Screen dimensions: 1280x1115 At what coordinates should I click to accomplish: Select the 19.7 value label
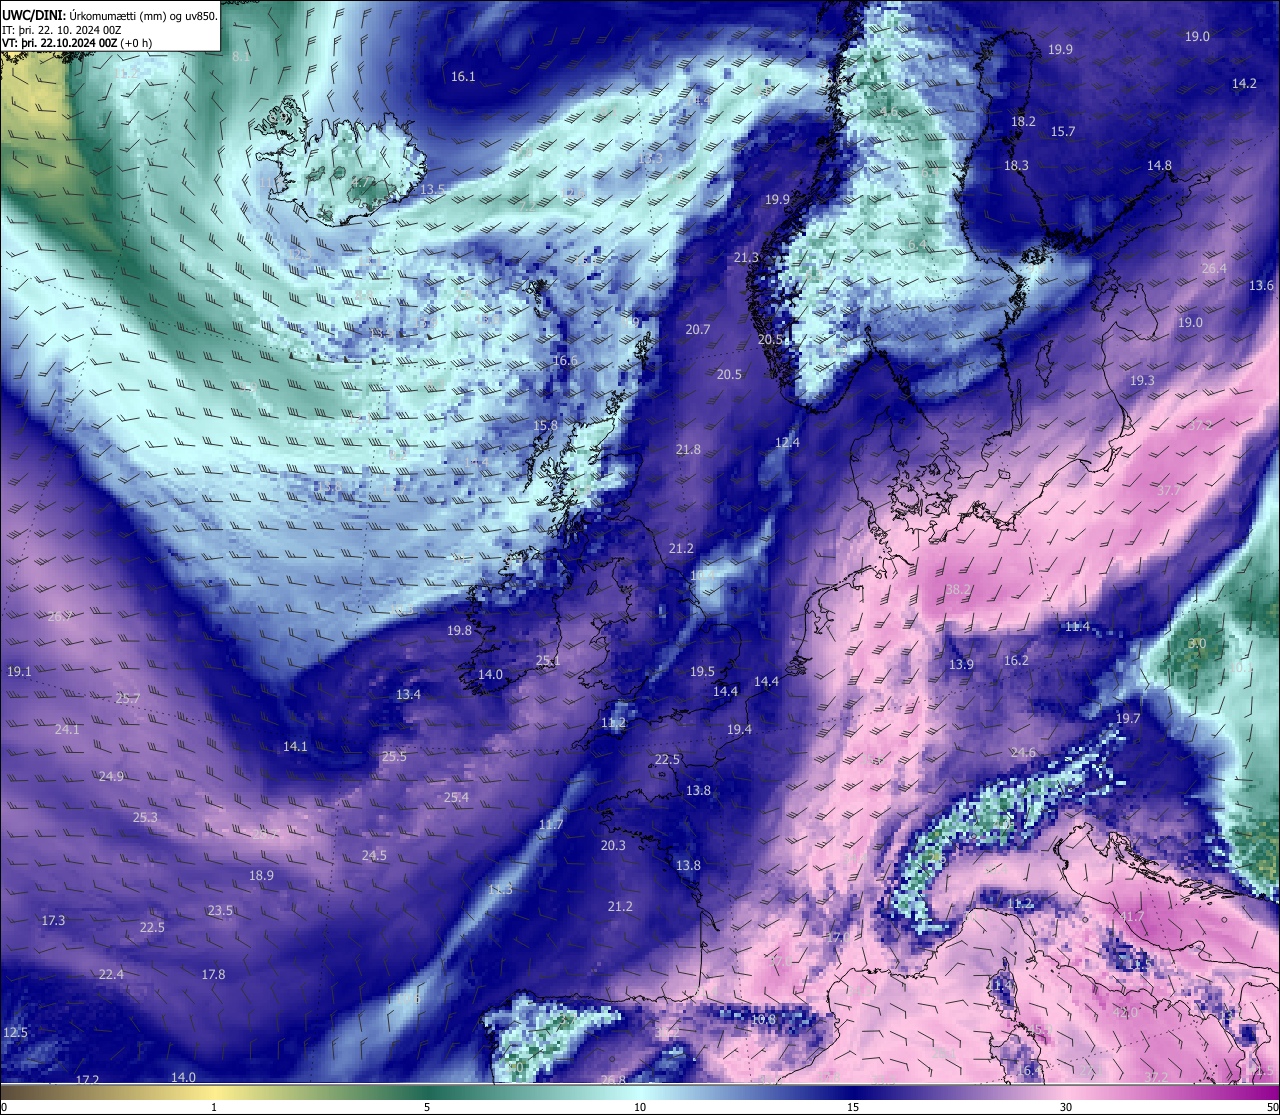1128,719
